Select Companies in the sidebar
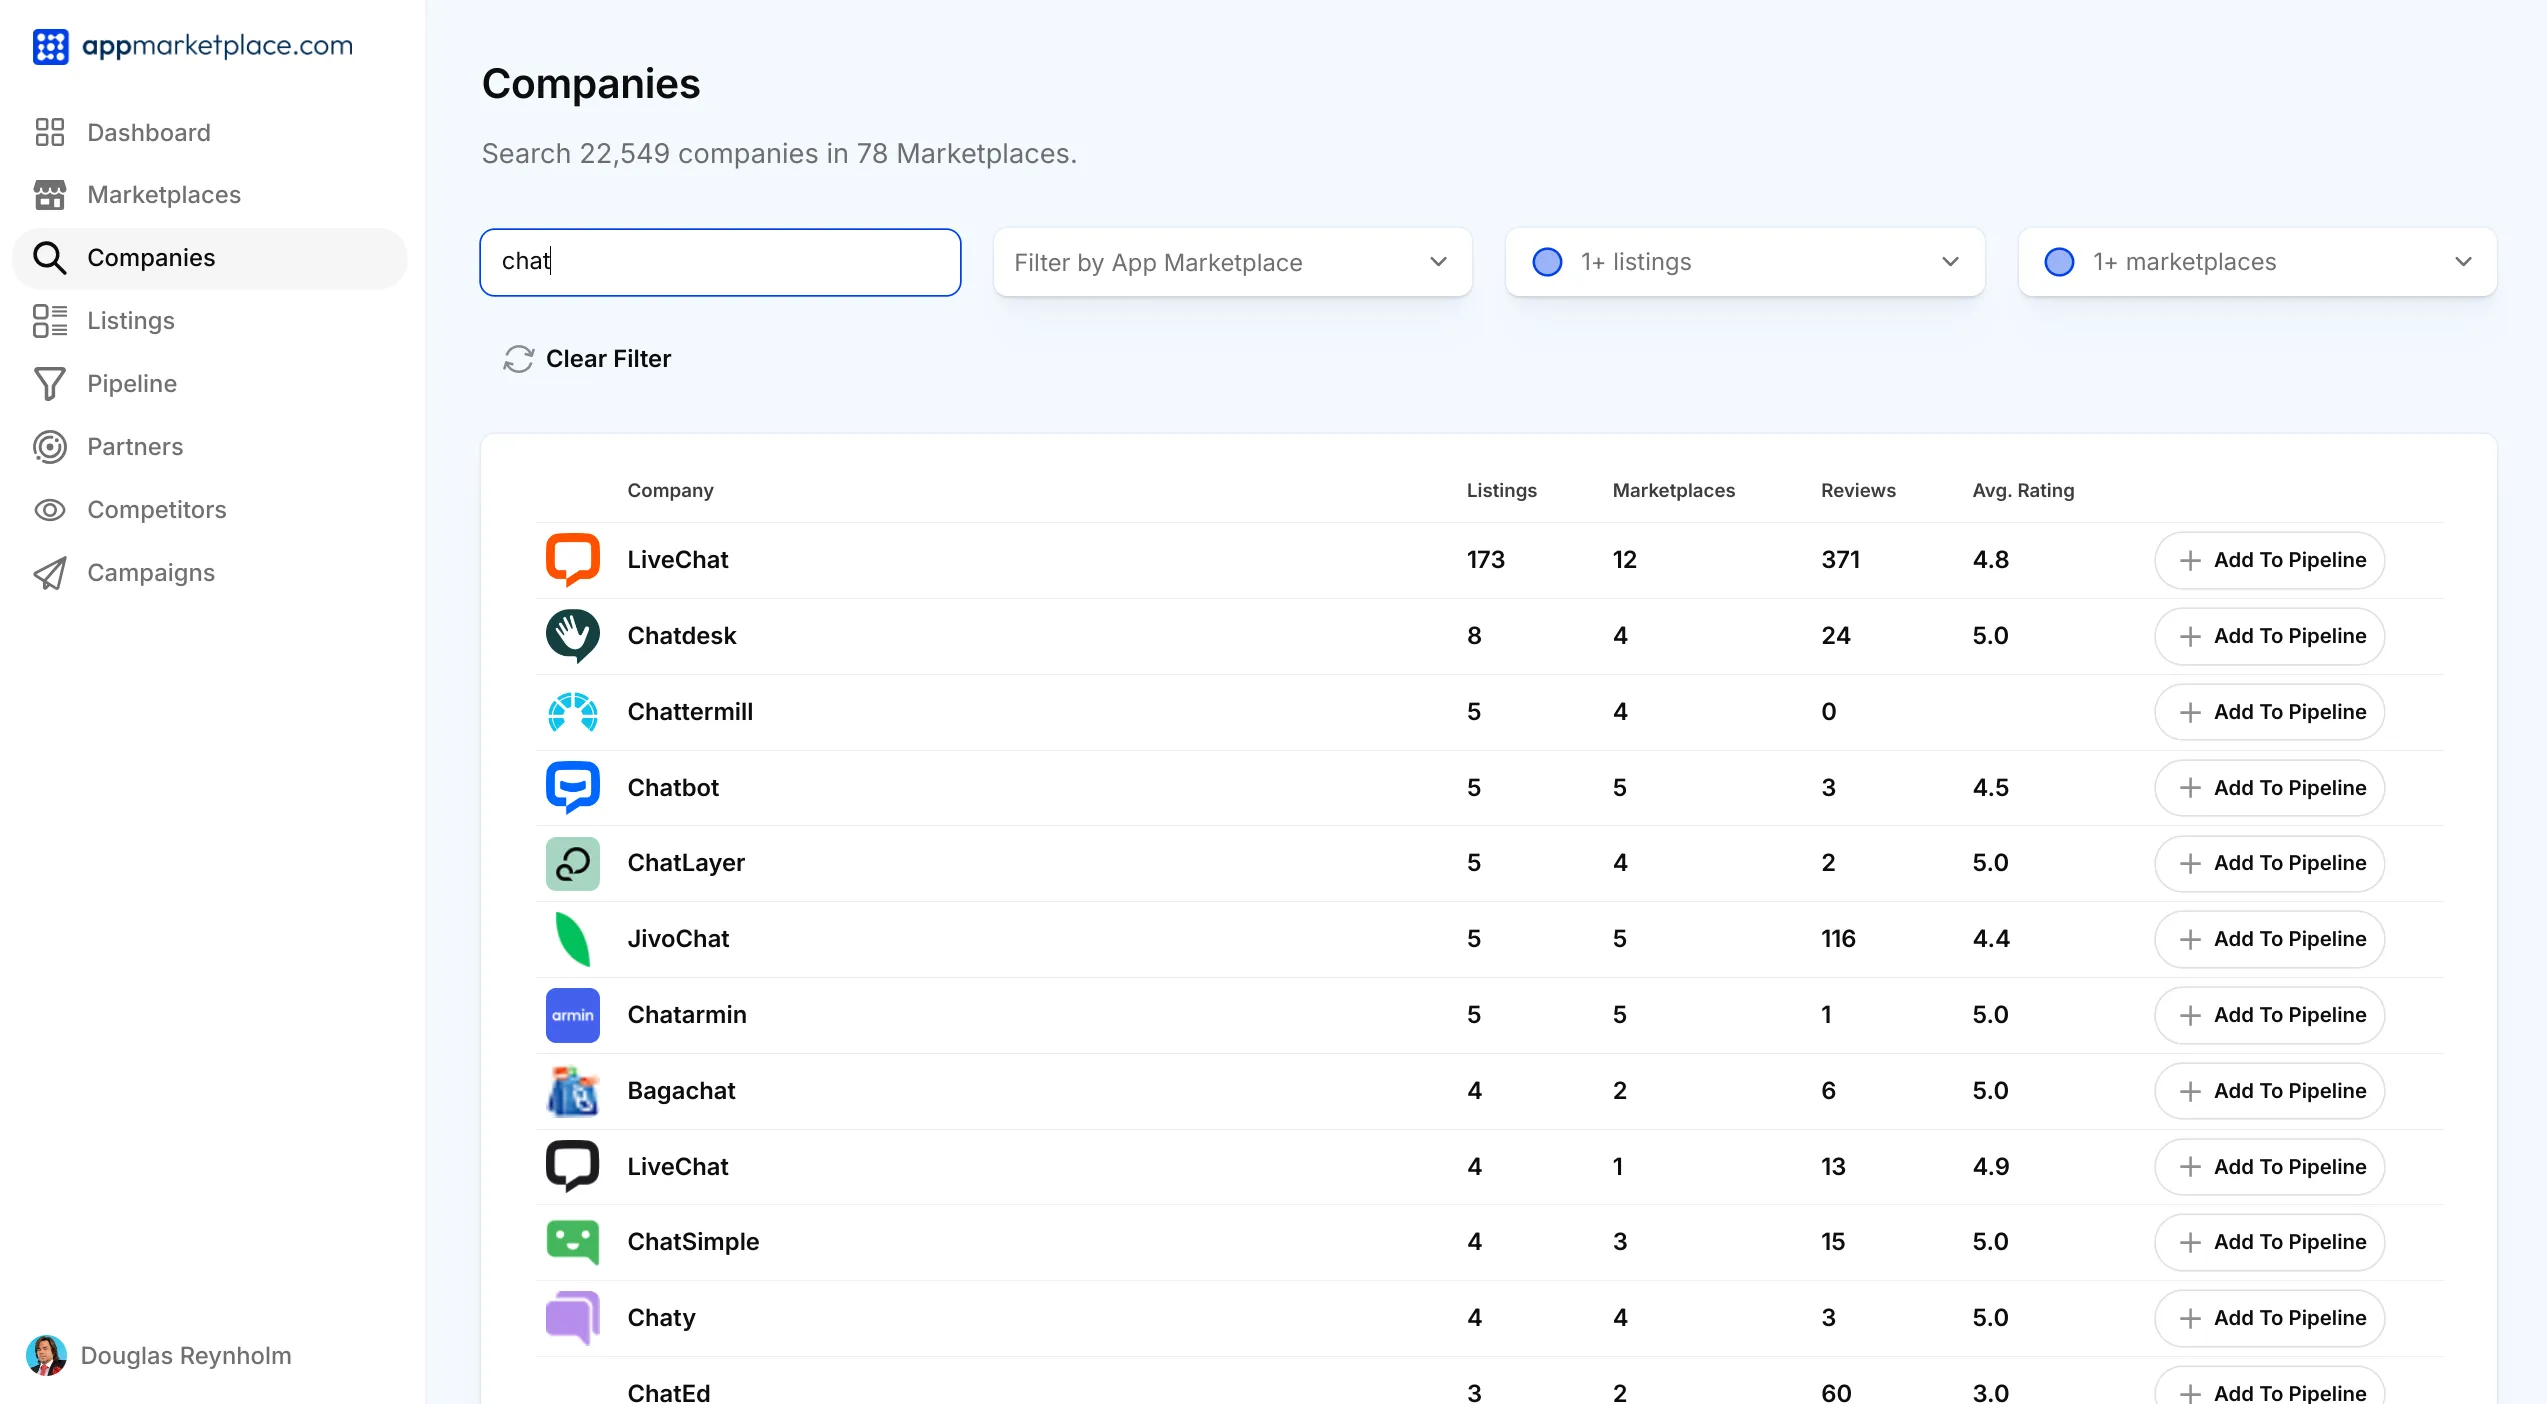The image size is (2547, 1404). (x=209, y=258)
